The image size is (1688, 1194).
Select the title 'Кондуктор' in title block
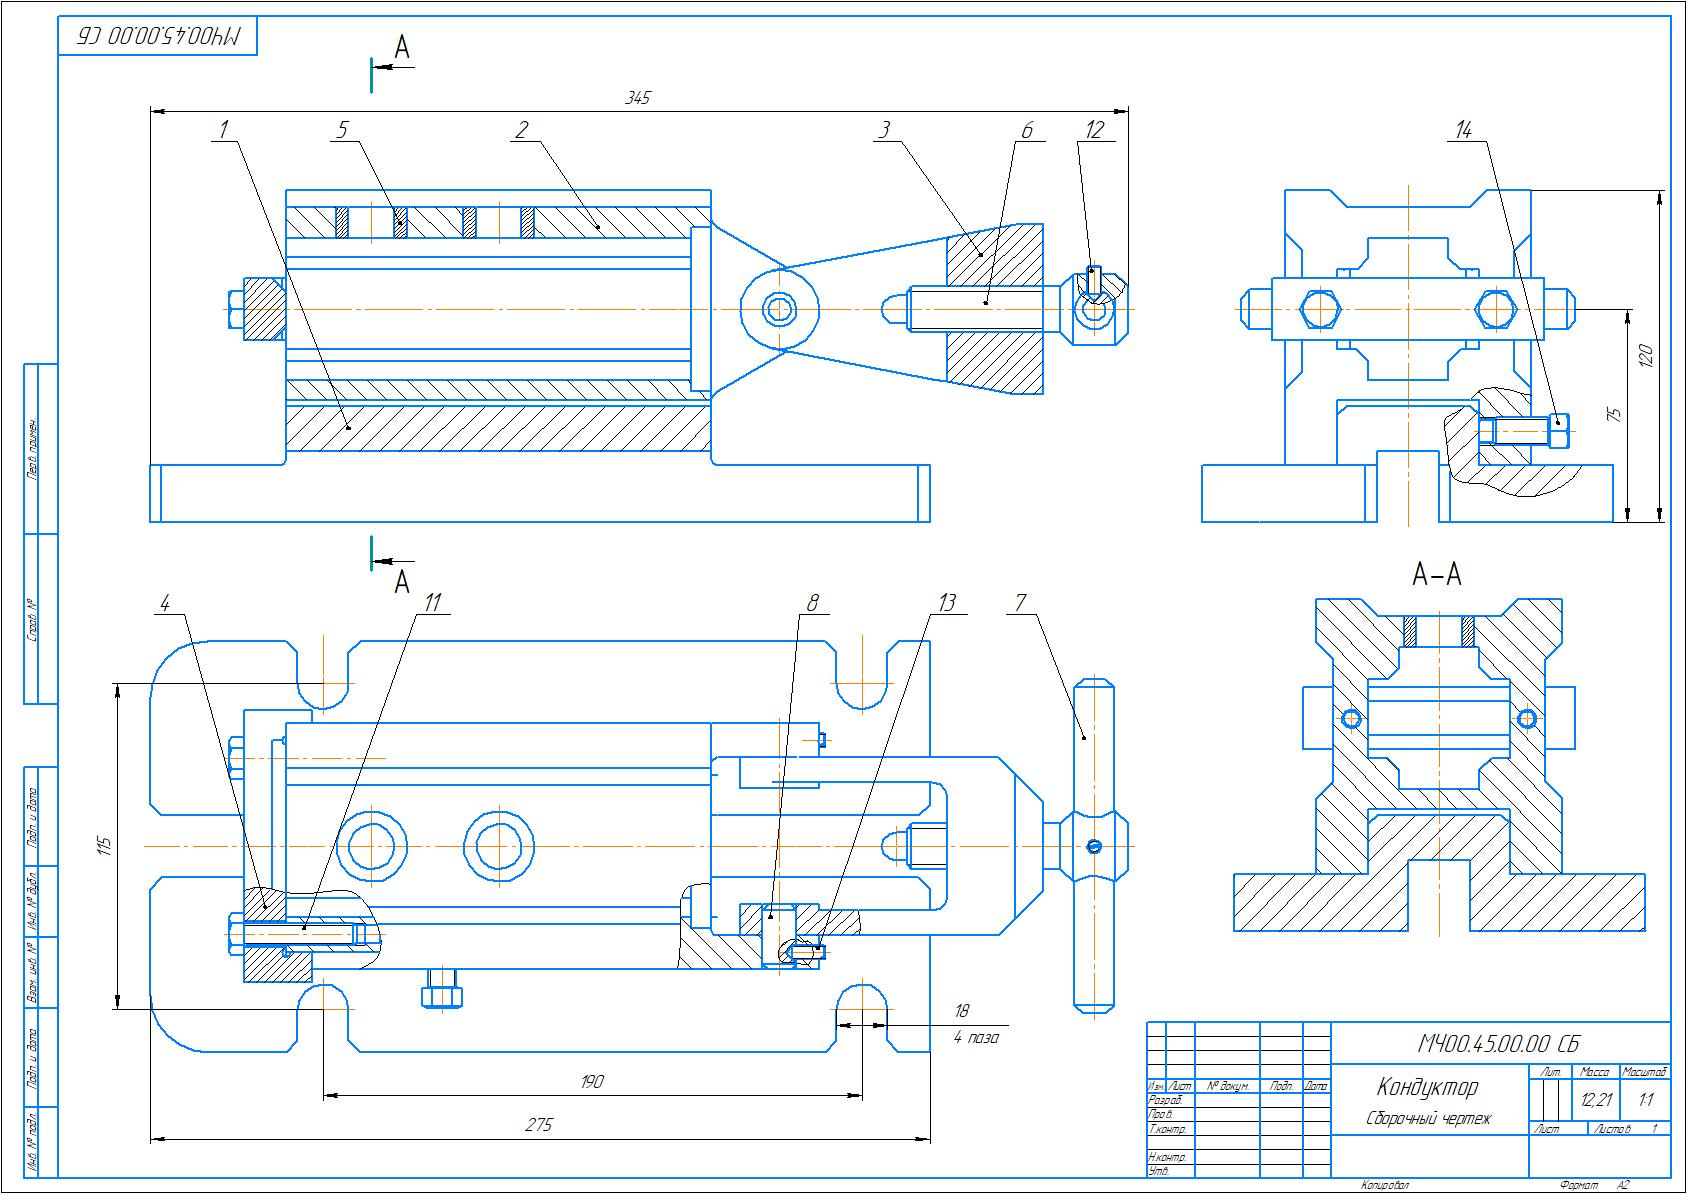point(1427,1087)
